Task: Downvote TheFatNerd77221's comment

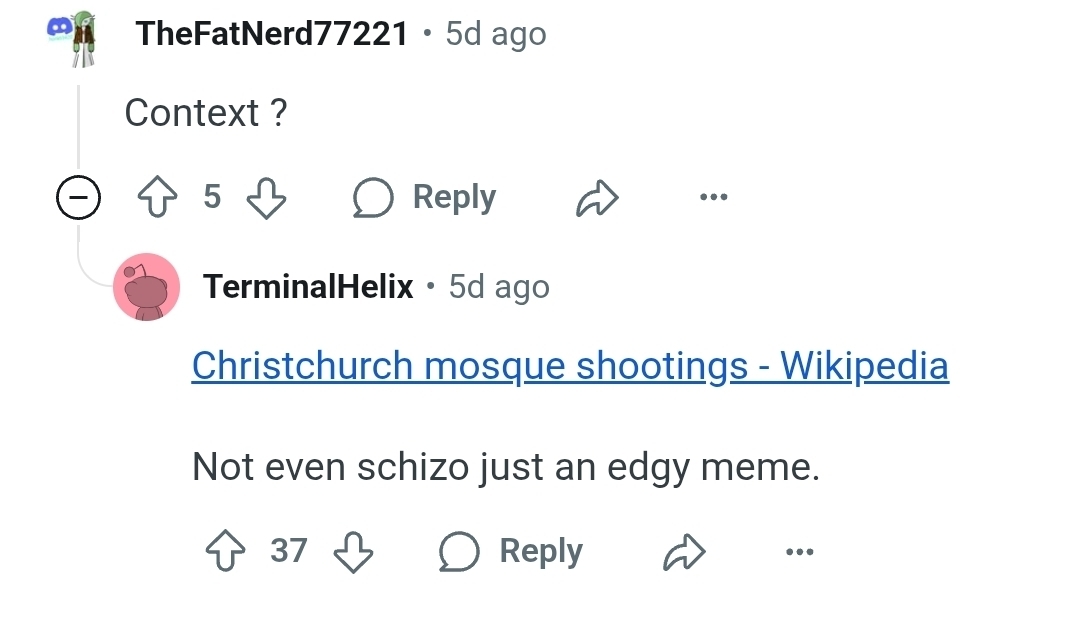Action: [265, 198]
